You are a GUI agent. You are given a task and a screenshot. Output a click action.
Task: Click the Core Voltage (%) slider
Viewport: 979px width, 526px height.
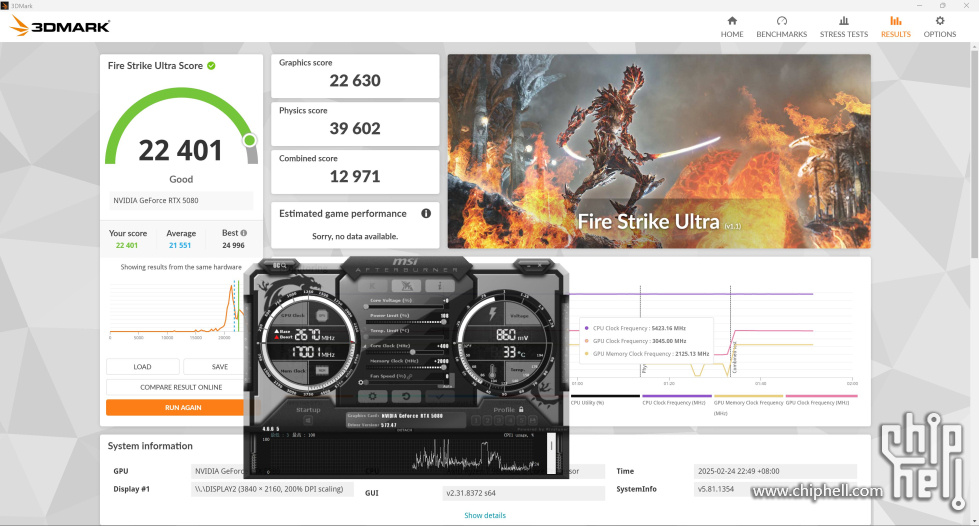click(406, 306)
